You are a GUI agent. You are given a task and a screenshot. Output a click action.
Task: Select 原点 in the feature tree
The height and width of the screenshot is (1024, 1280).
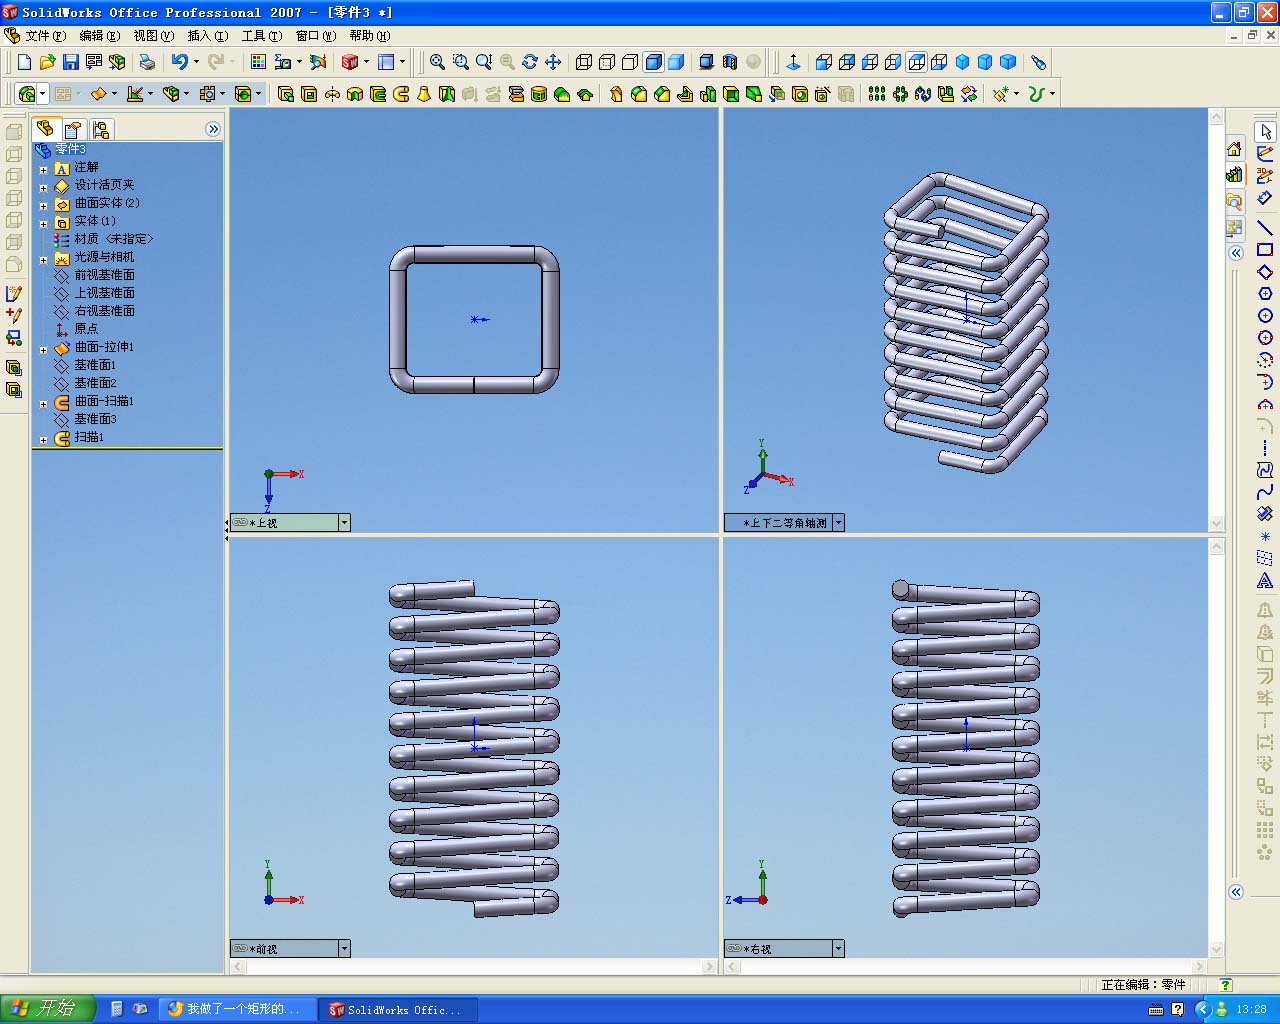[x=86, y=329]
